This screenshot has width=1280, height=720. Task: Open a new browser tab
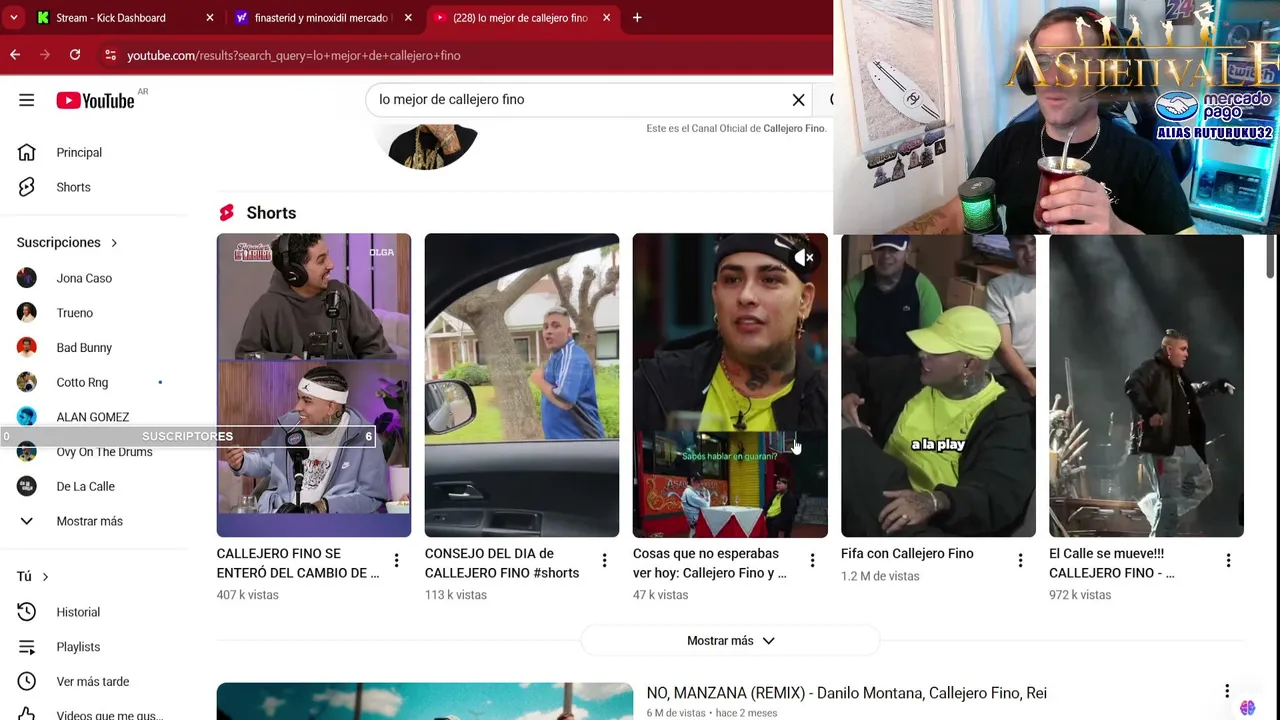click(637, 18)
